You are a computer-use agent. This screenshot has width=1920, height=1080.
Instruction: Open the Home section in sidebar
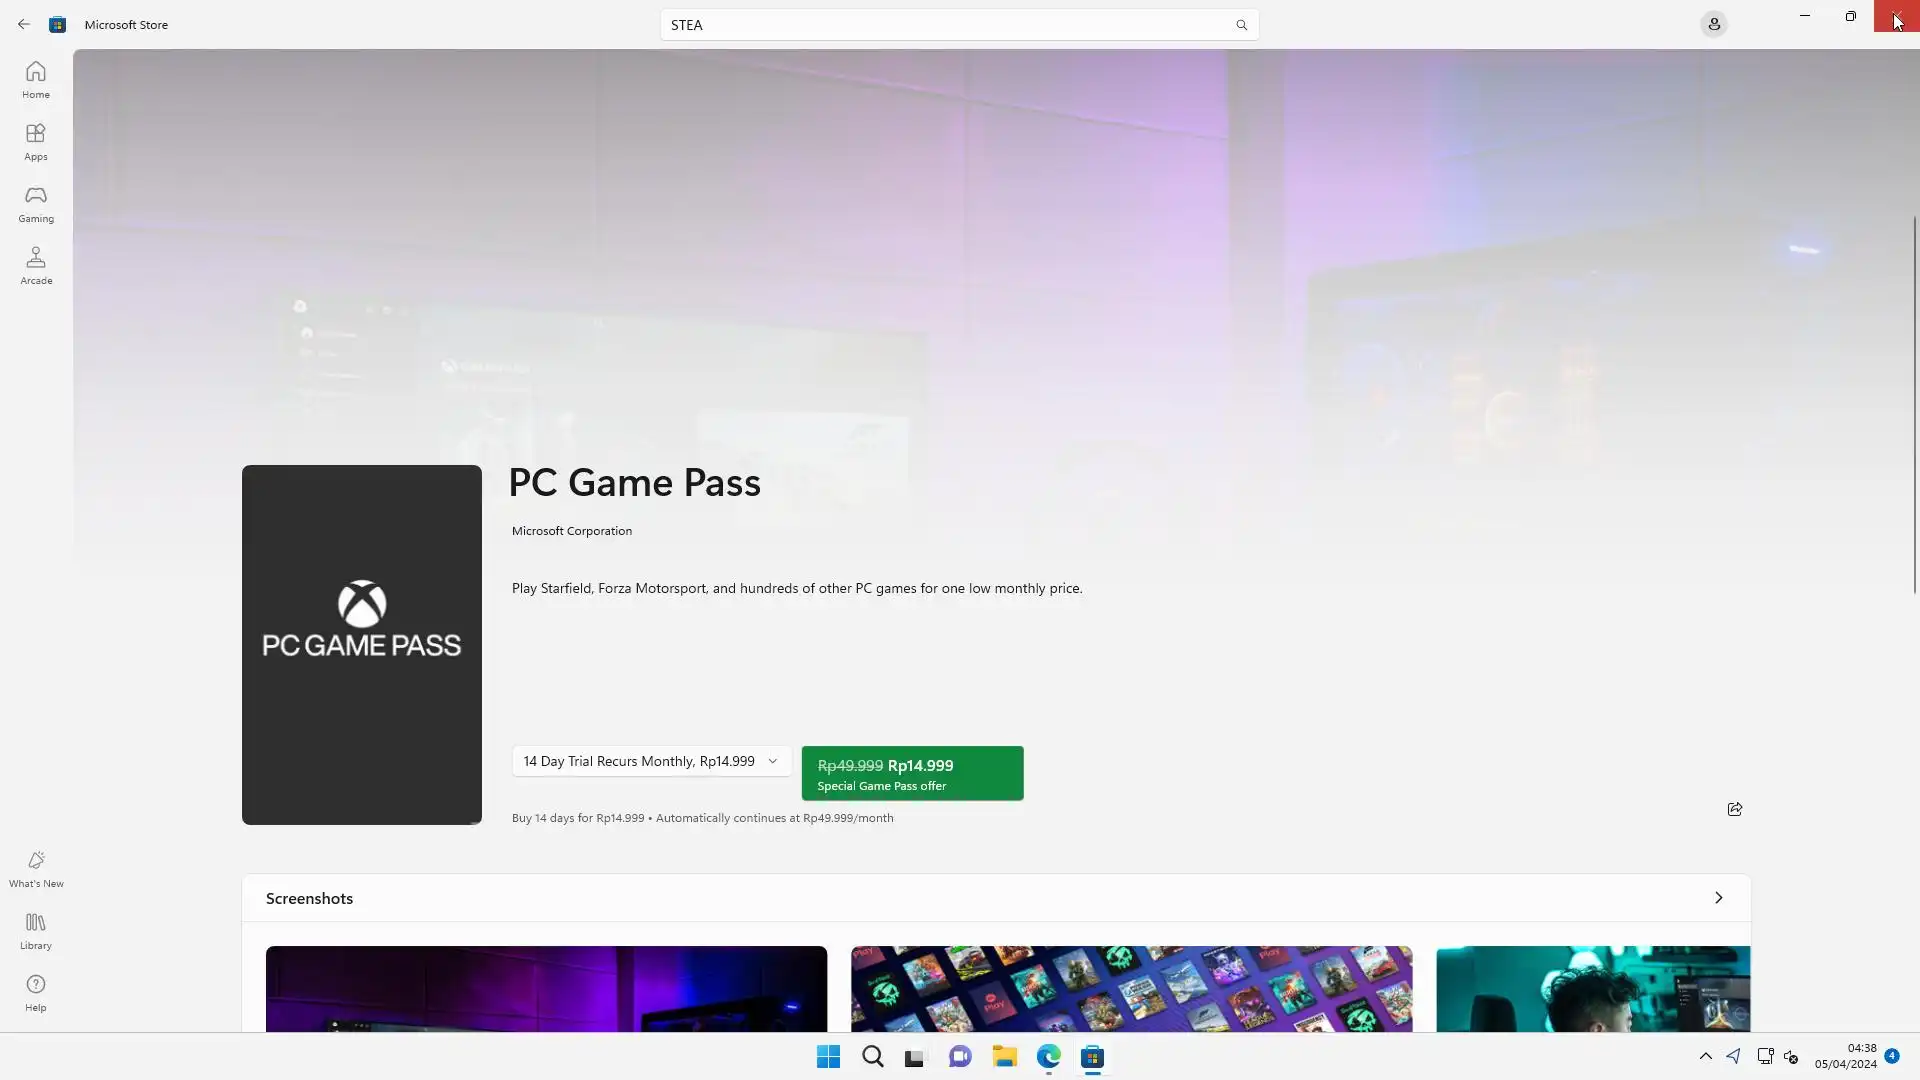coord(36,80)
